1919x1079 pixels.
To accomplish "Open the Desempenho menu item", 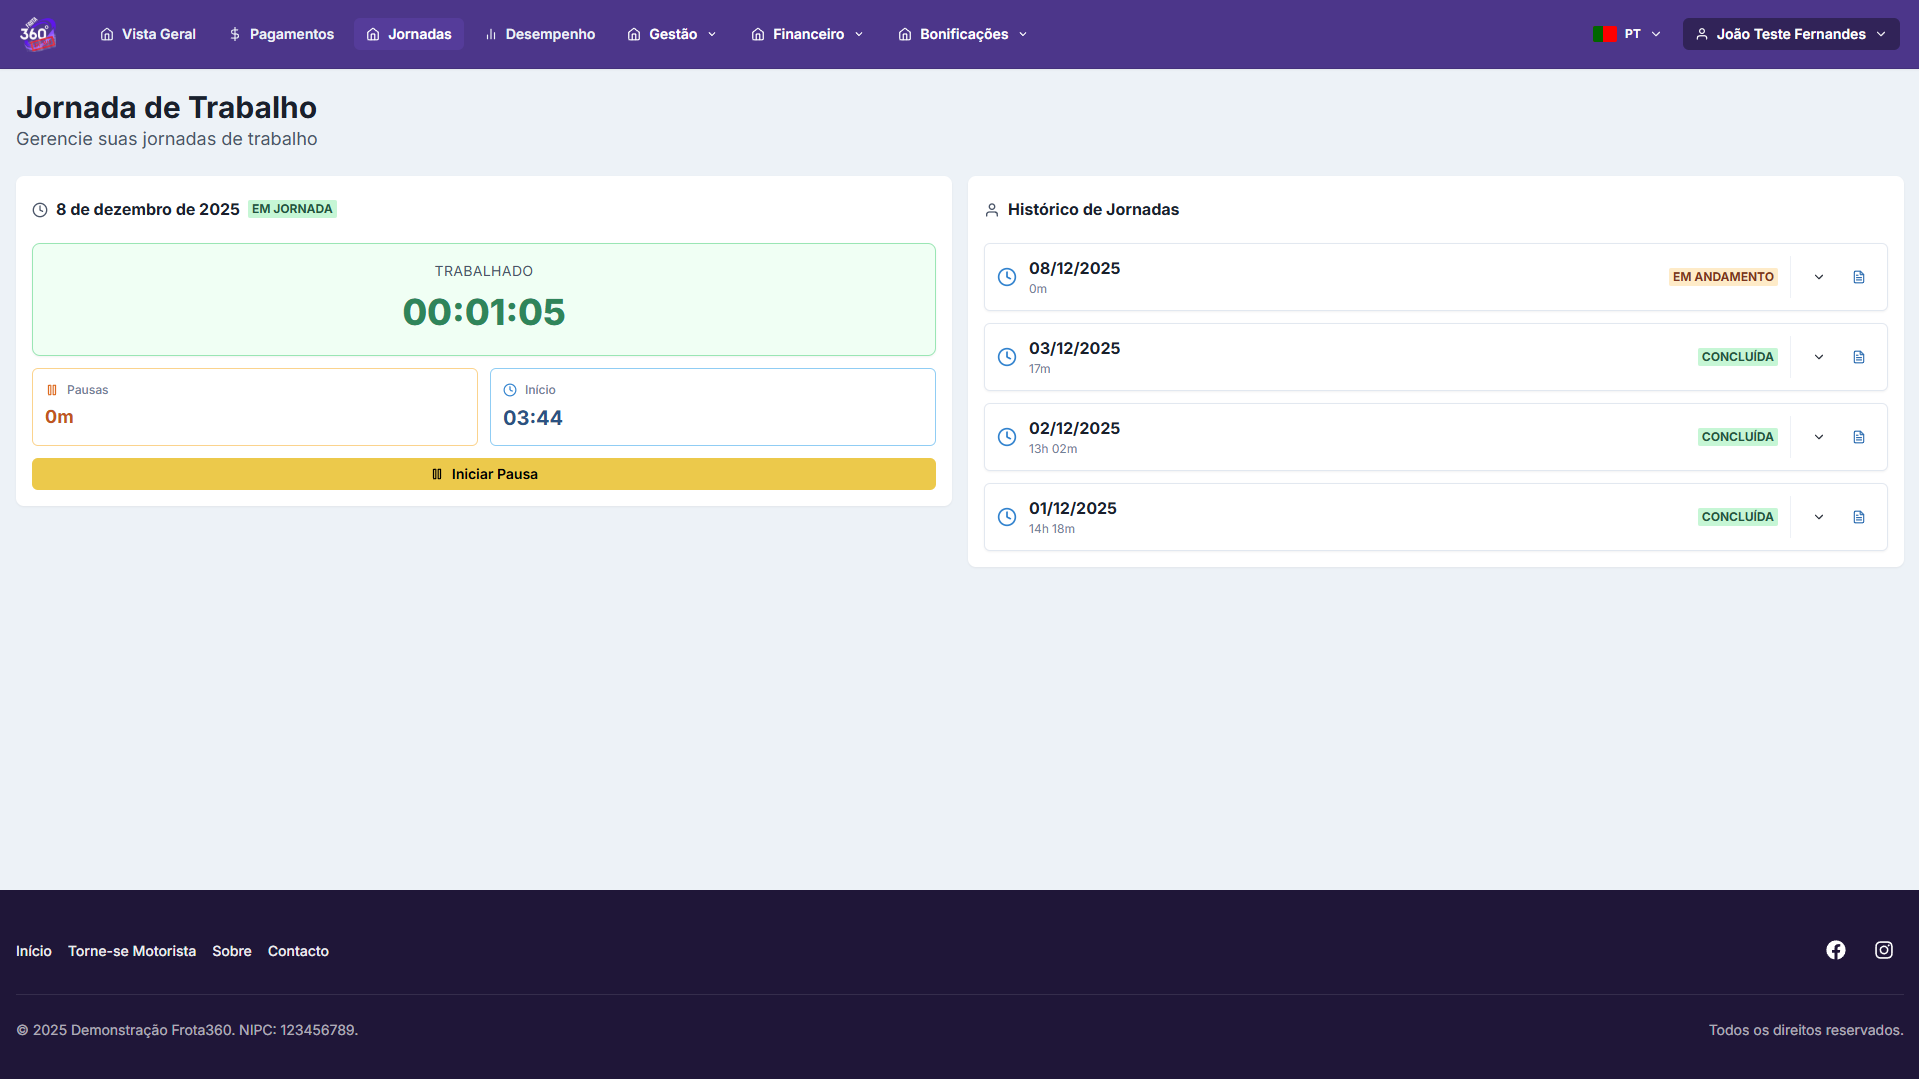I will pos(540,34).
